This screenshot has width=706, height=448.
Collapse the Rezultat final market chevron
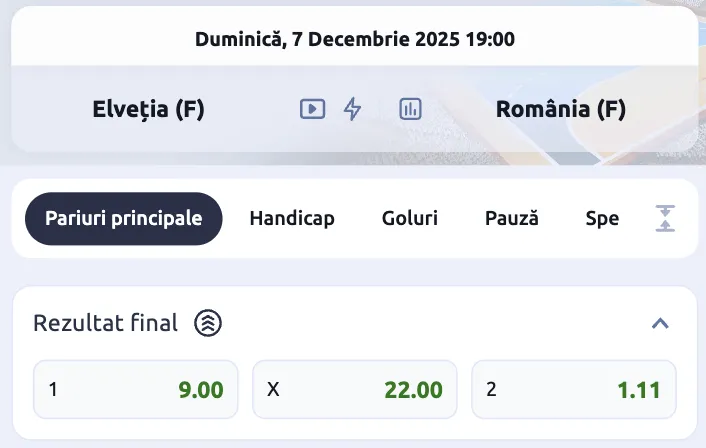(x=659, y=323)
